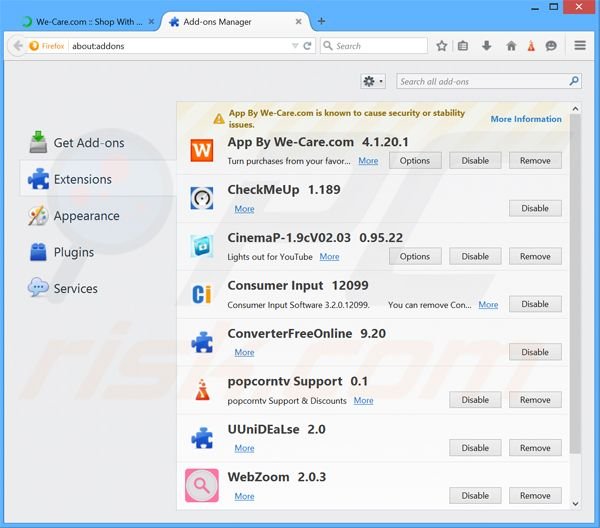This screenshot has height=528, width=600.
Task: Disable ConverterFreeOnline
Action: [535, 352]
